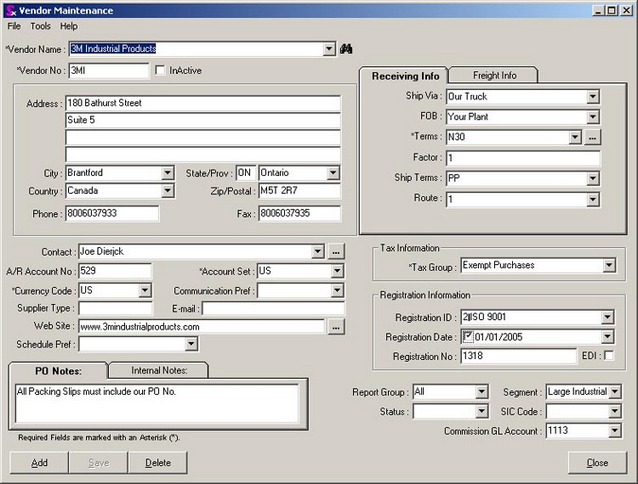The image size is (638, 484).
Task: Open the Tools menu
Action: pos(40,26)
